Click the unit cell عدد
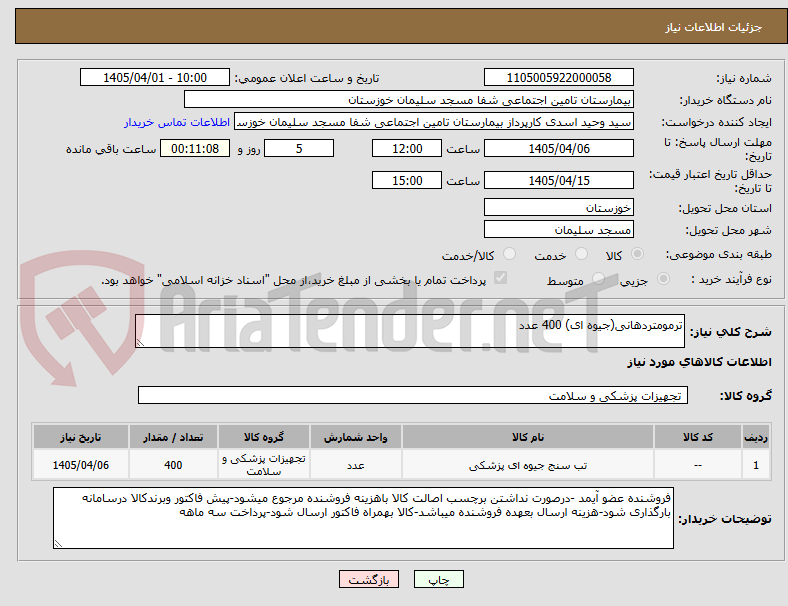Image resolution: width=788 pixels, height=606 pixels. (x=355, y=465)
